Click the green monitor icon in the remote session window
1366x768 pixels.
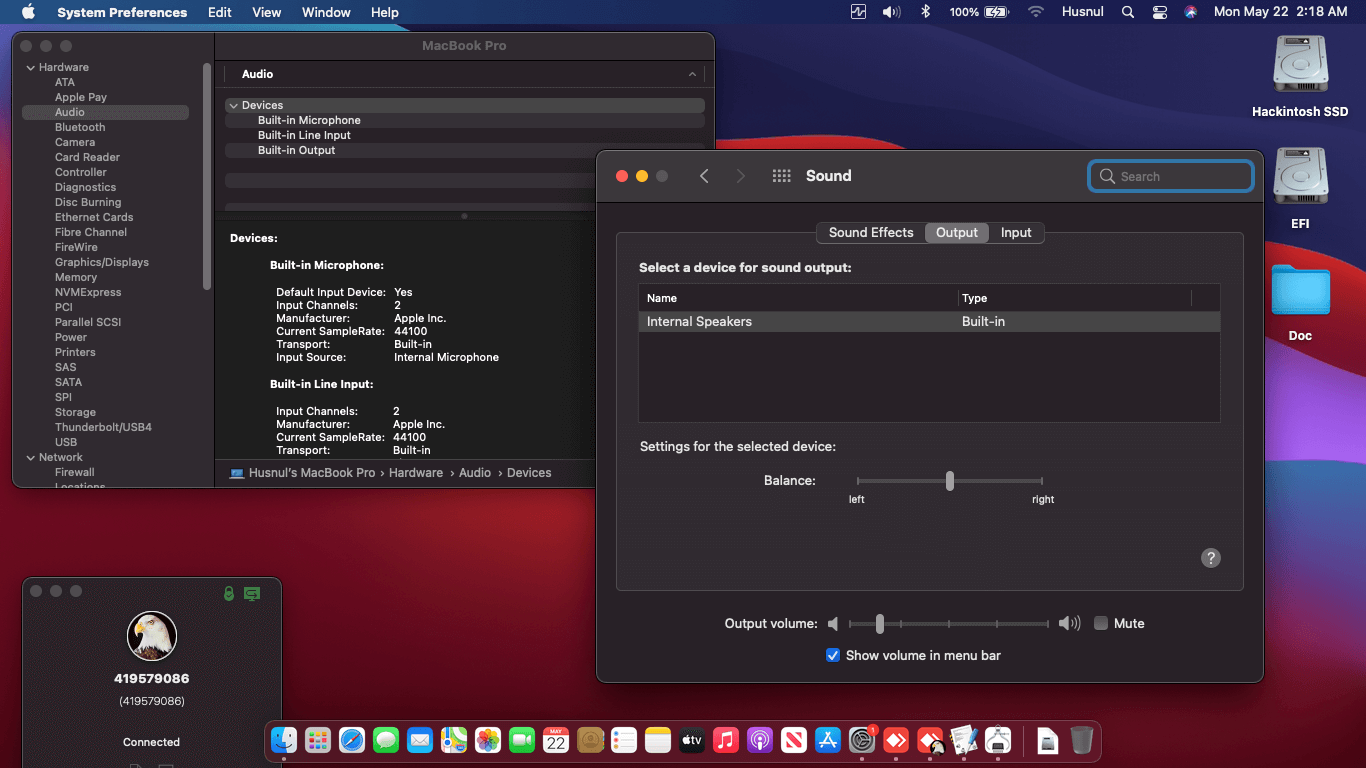[x=252, y=593]
